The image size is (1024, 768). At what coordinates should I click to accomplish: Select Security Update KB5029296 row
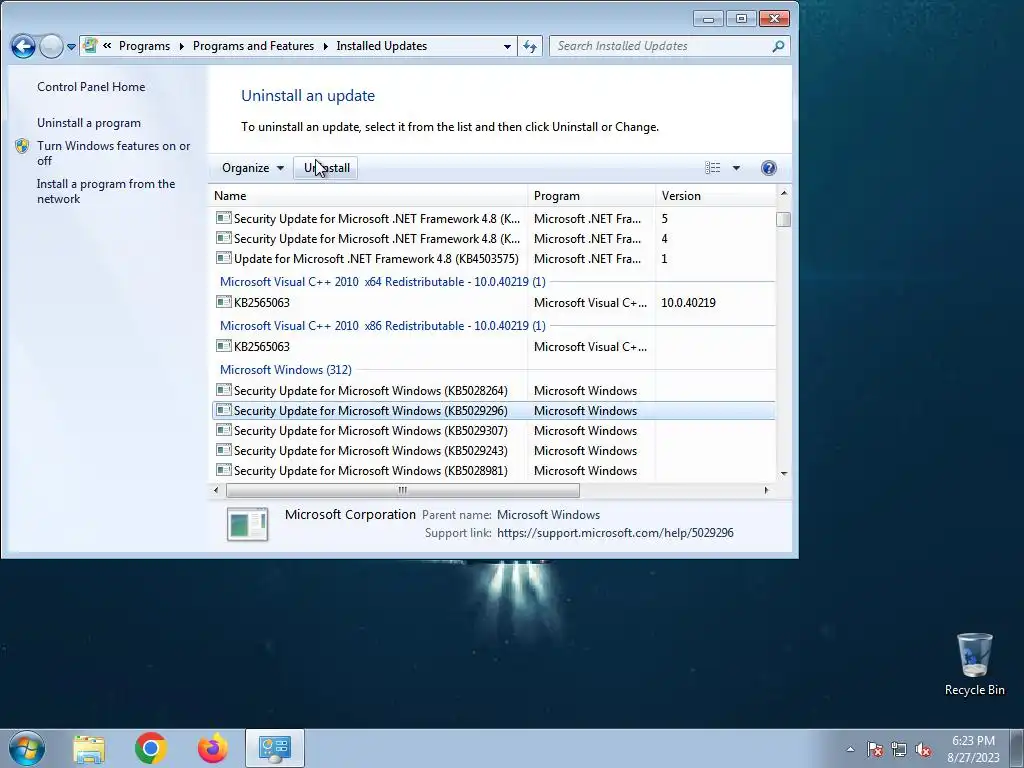click(x=494, y=411)
